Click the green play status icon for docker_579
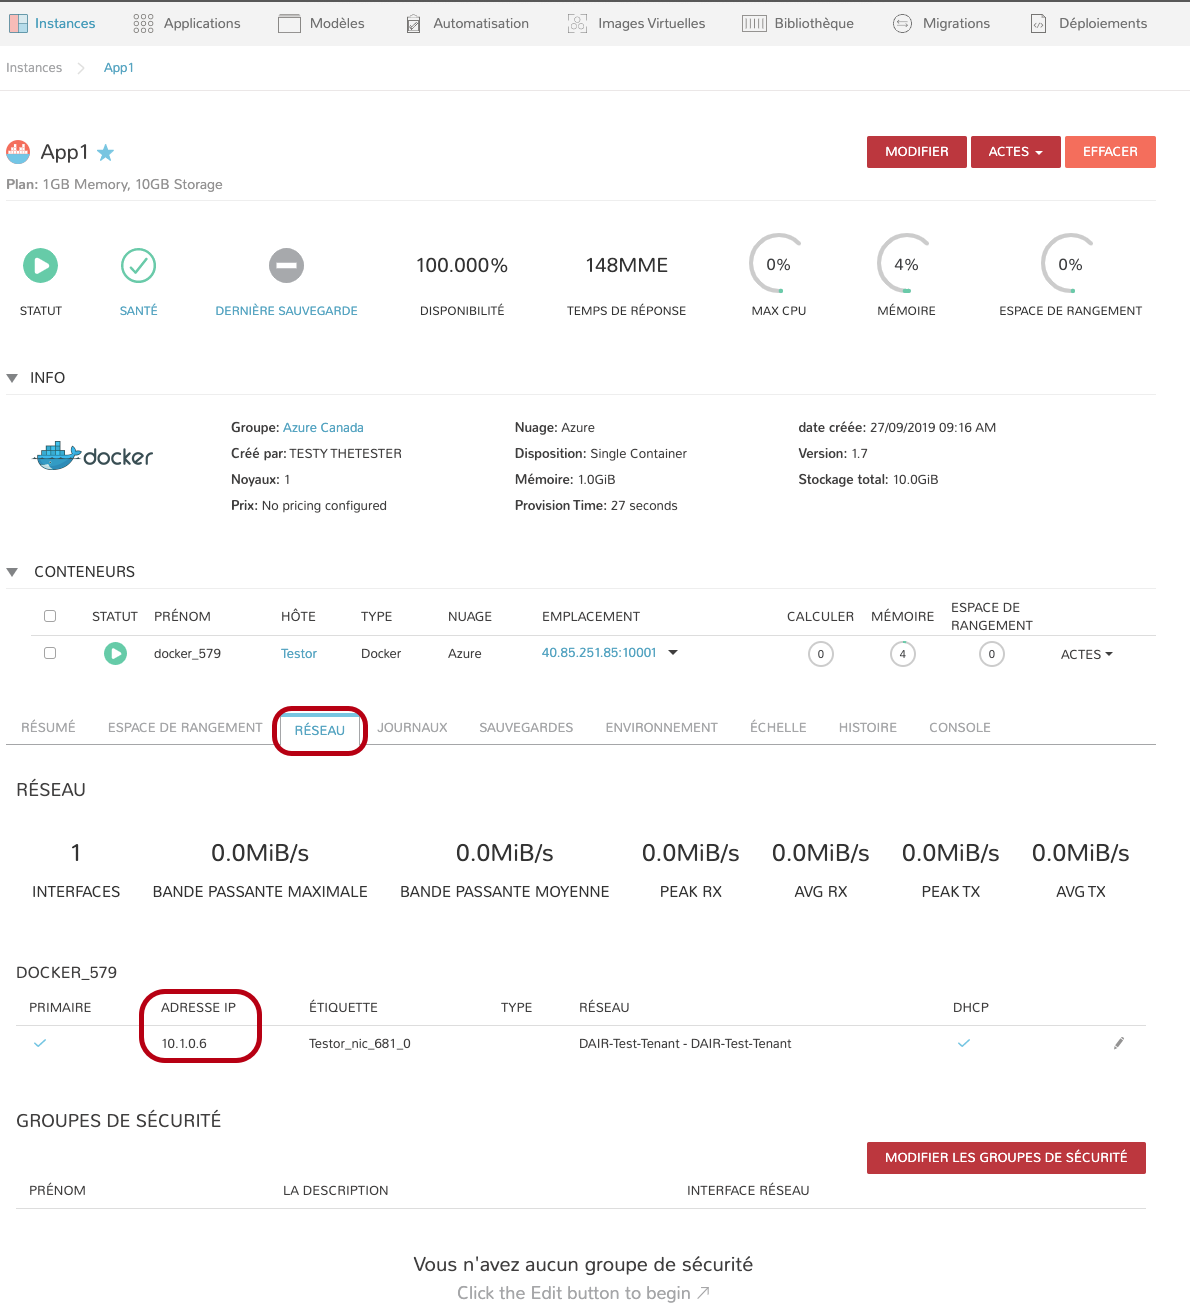This screenshot has width=1190, height=1309. pyautogui.click(x=116, y=654)
